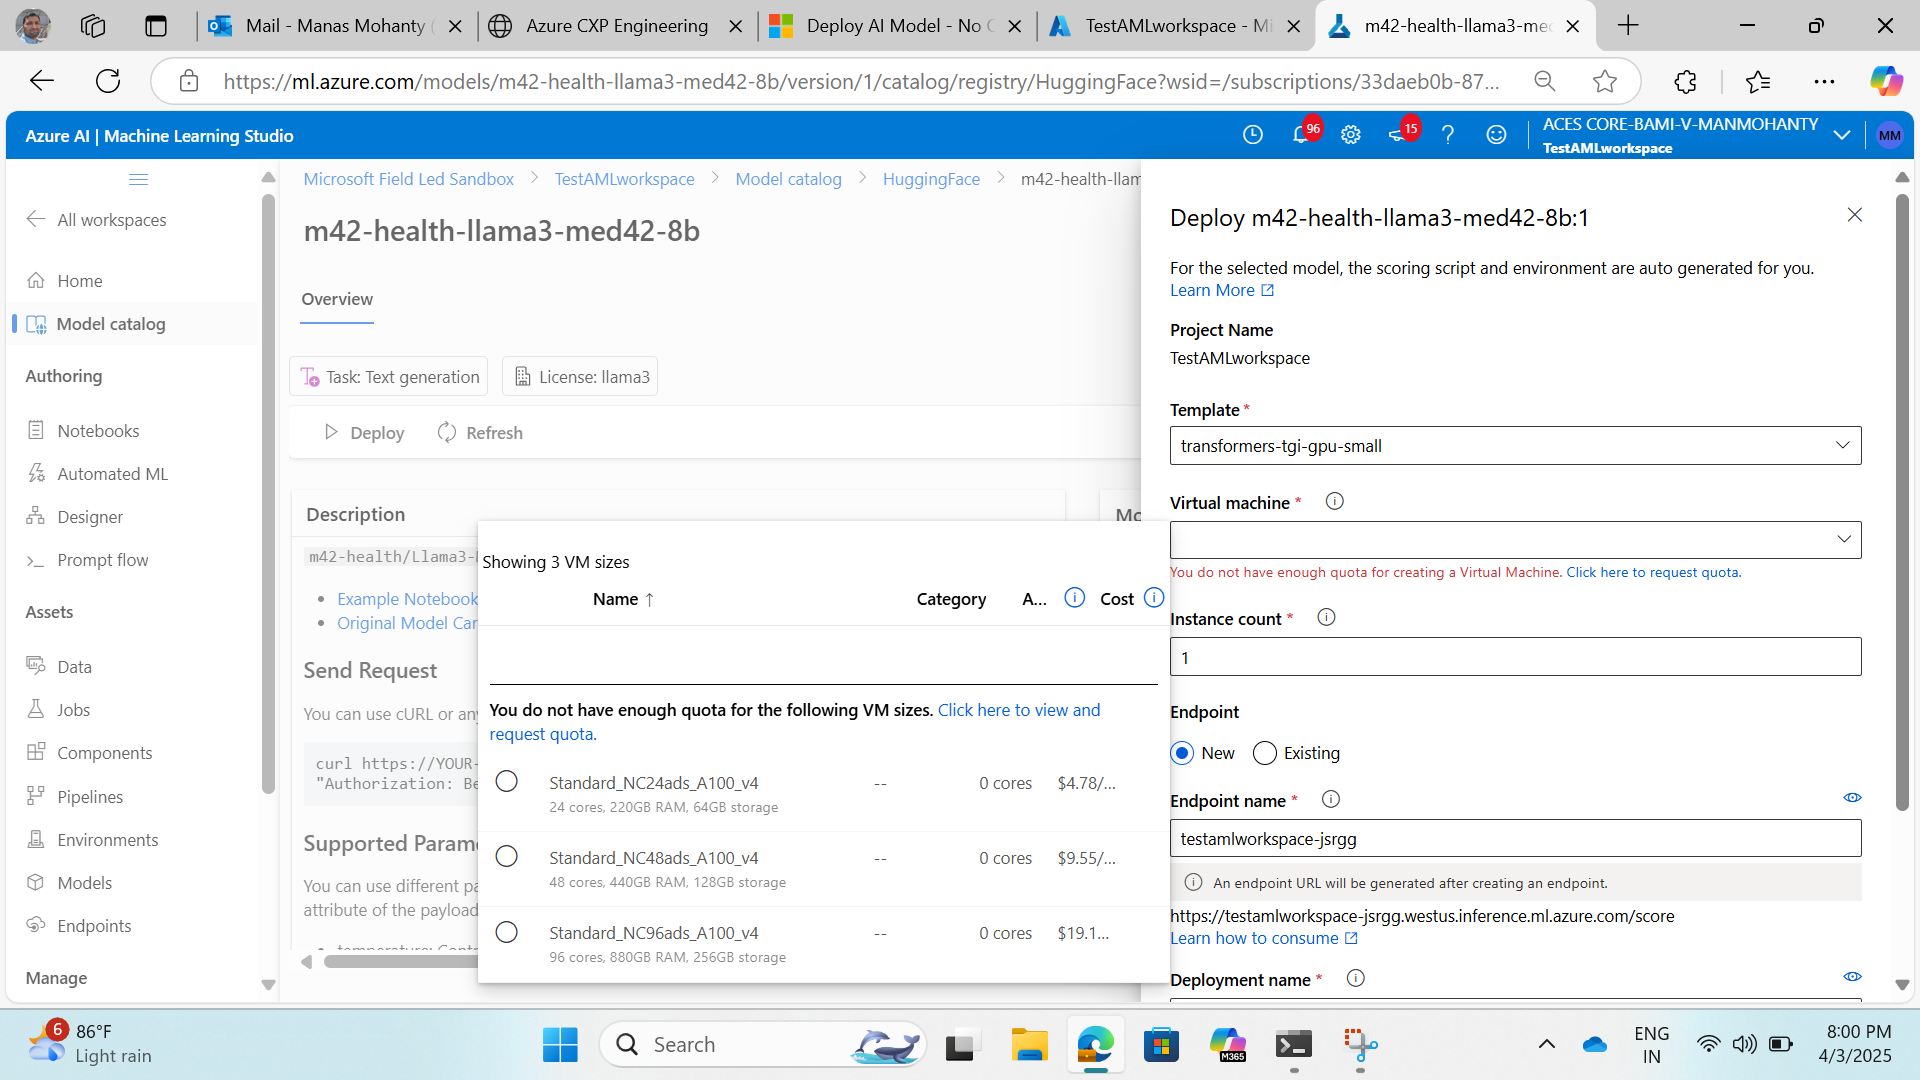Open the MM account avatar
The width and height of the screenshot is (1920, 1080).
click(1889, 135)
